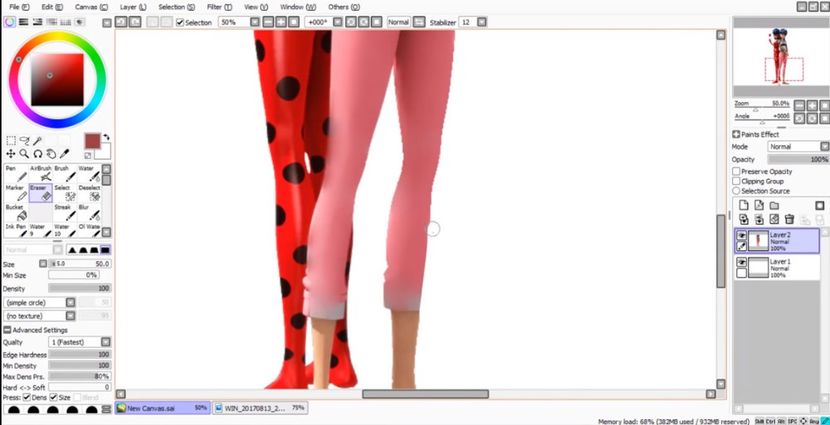Image resolution: width=830 pixels, height=425 pixels.
Task: Select the AirBrush tool
Action: (41, 174)
